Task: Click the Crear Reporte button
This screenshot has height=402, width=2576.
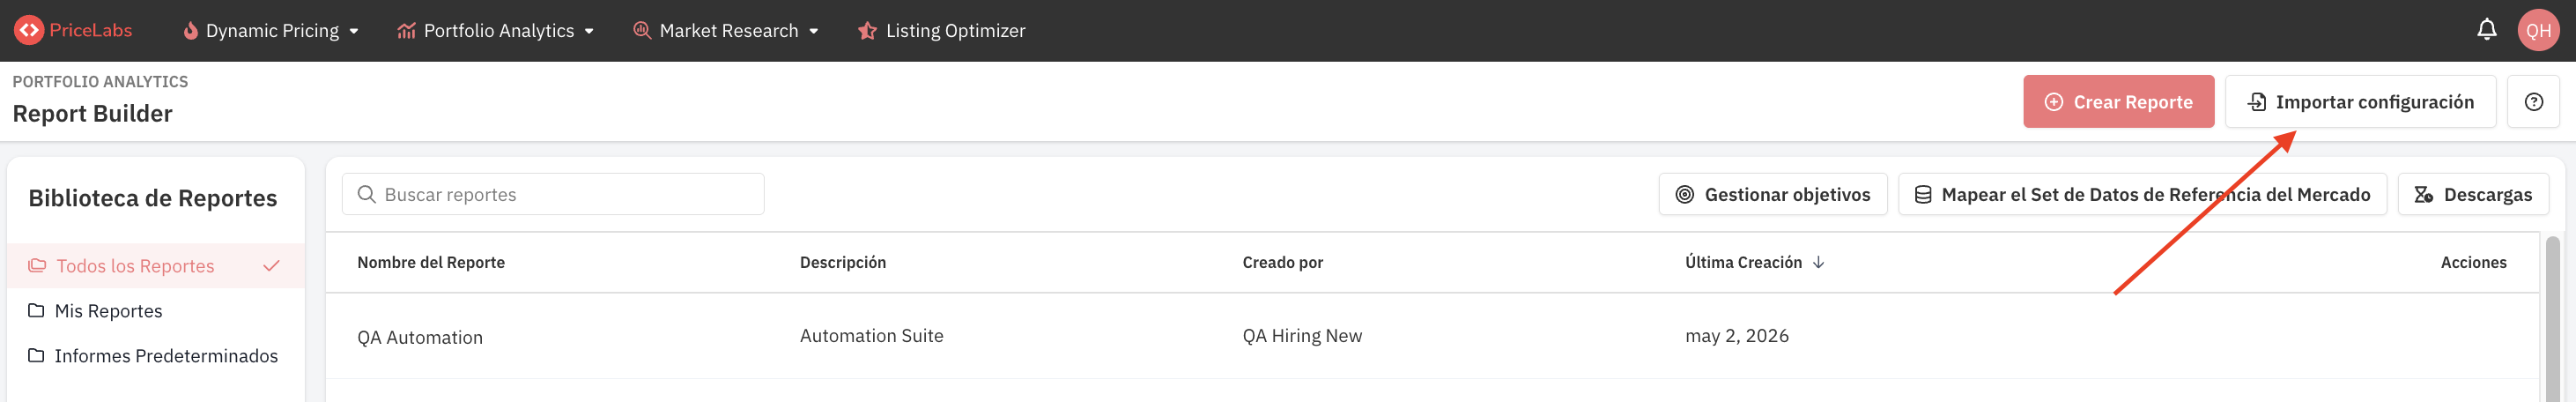Action: coord(2118,102)
